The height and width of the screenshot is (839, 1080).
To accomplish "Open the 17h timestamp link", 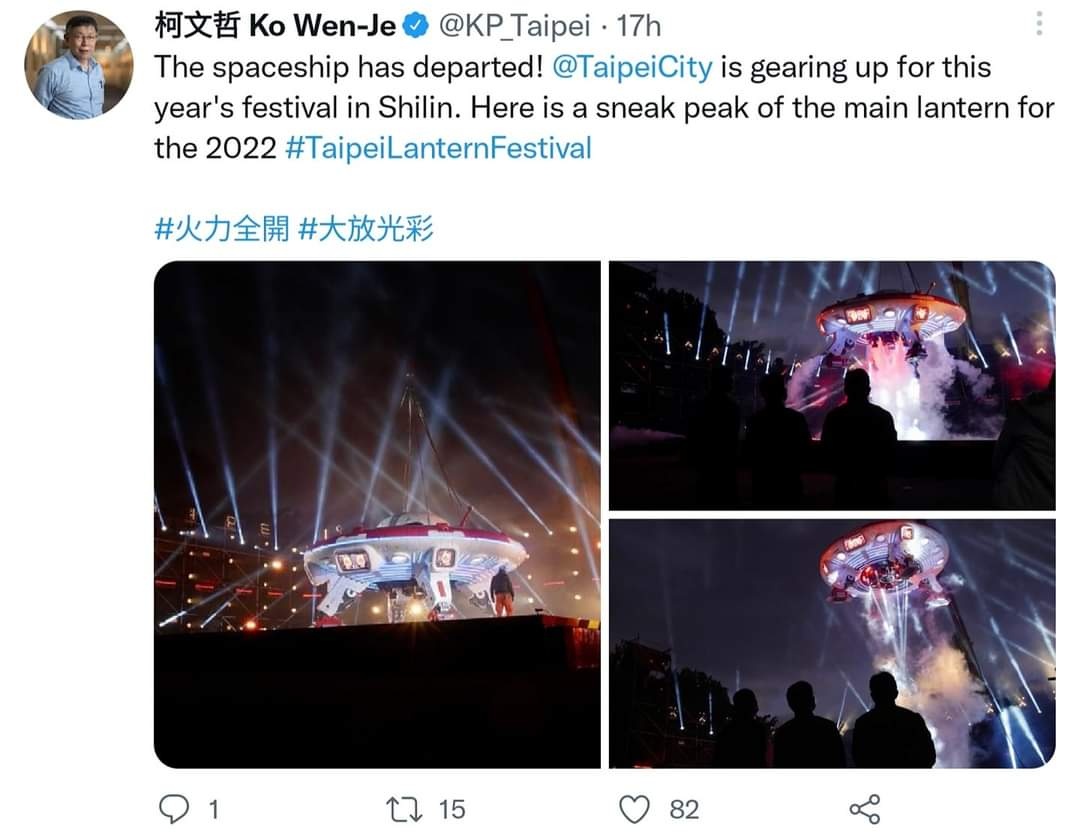I will [x=638, y=26].
